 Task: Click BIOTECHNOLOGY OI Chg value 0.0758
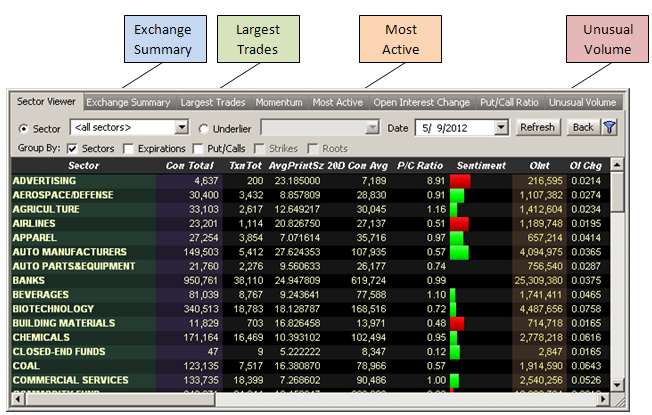586,309
